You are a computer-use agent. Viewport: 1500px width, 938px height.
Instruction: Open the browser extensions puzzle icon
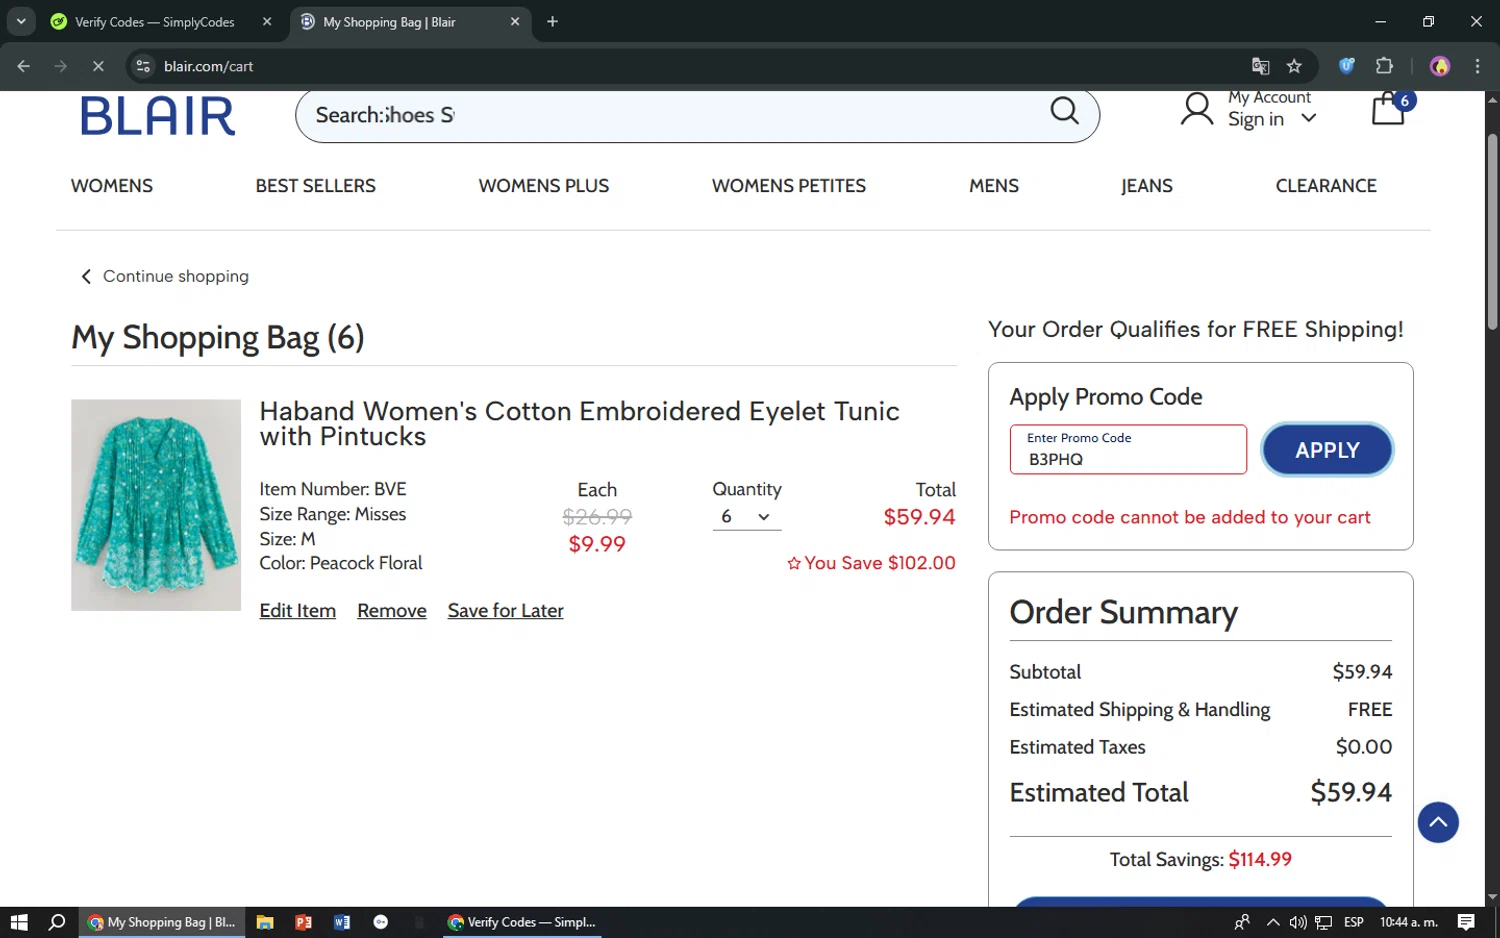pyautogui.click(x=1384, y=66)
